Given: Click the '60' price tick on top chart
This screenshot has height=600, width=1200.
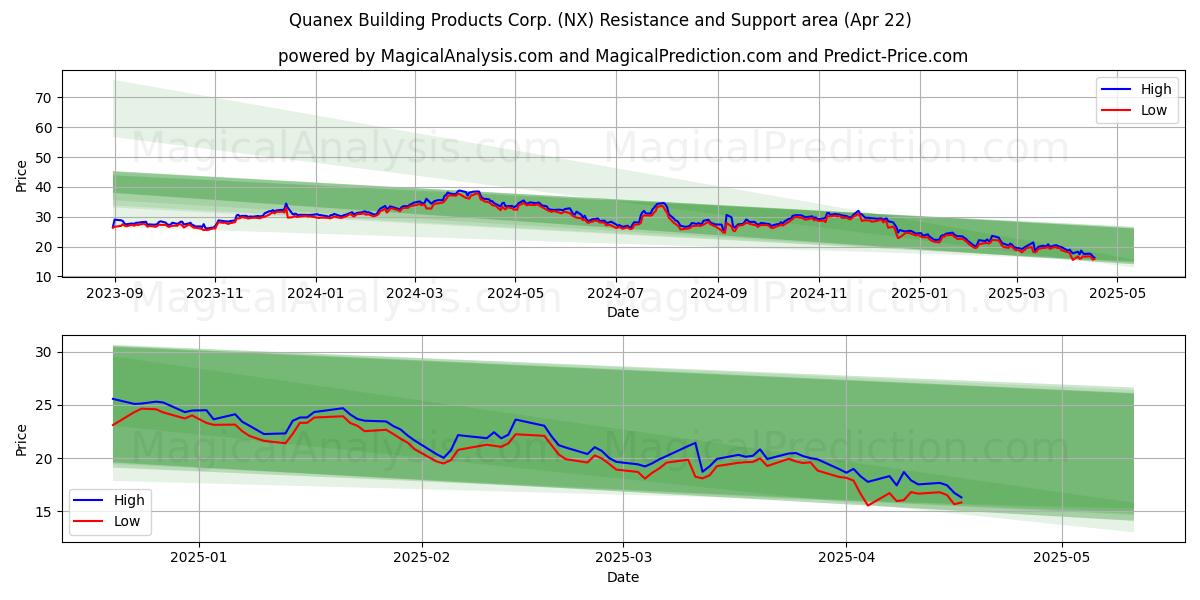Looking at the screenshot, I should point(46,128).
